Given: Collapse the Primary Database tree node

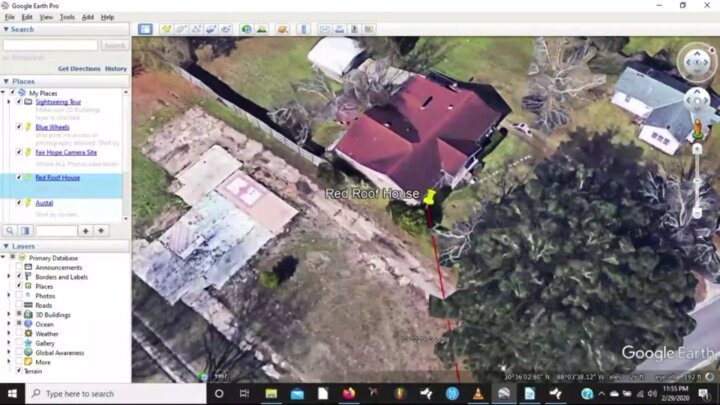Looking at the screenshot, I should pos(4,258).
